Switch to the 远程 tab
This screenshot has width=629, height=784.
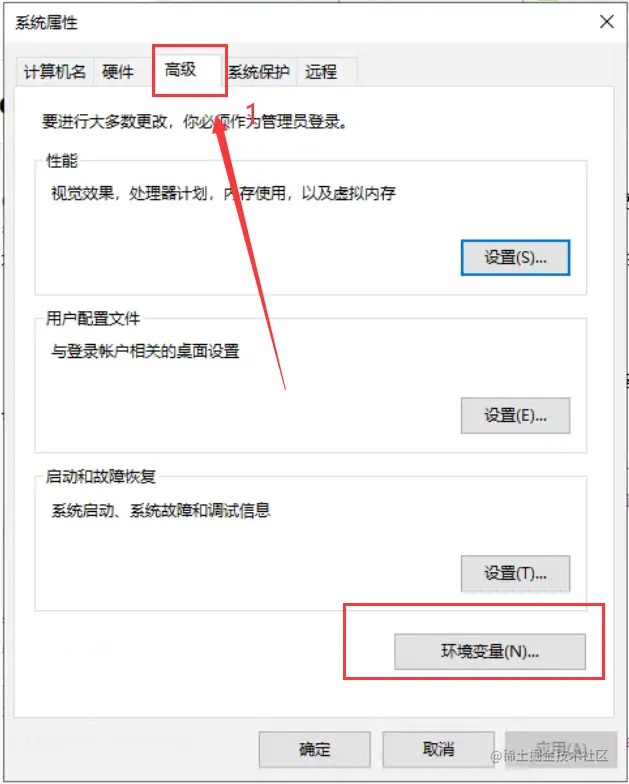coord(321,72)
